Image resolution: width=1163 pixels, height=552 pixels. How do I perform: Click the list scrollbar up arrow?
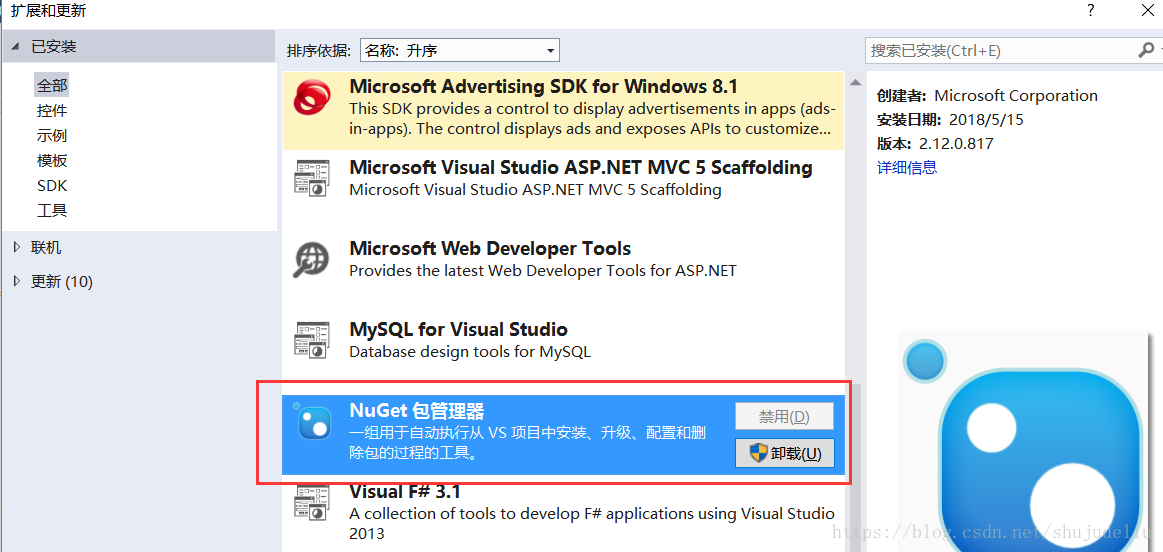pyautogui.click(x=855, y=82)
